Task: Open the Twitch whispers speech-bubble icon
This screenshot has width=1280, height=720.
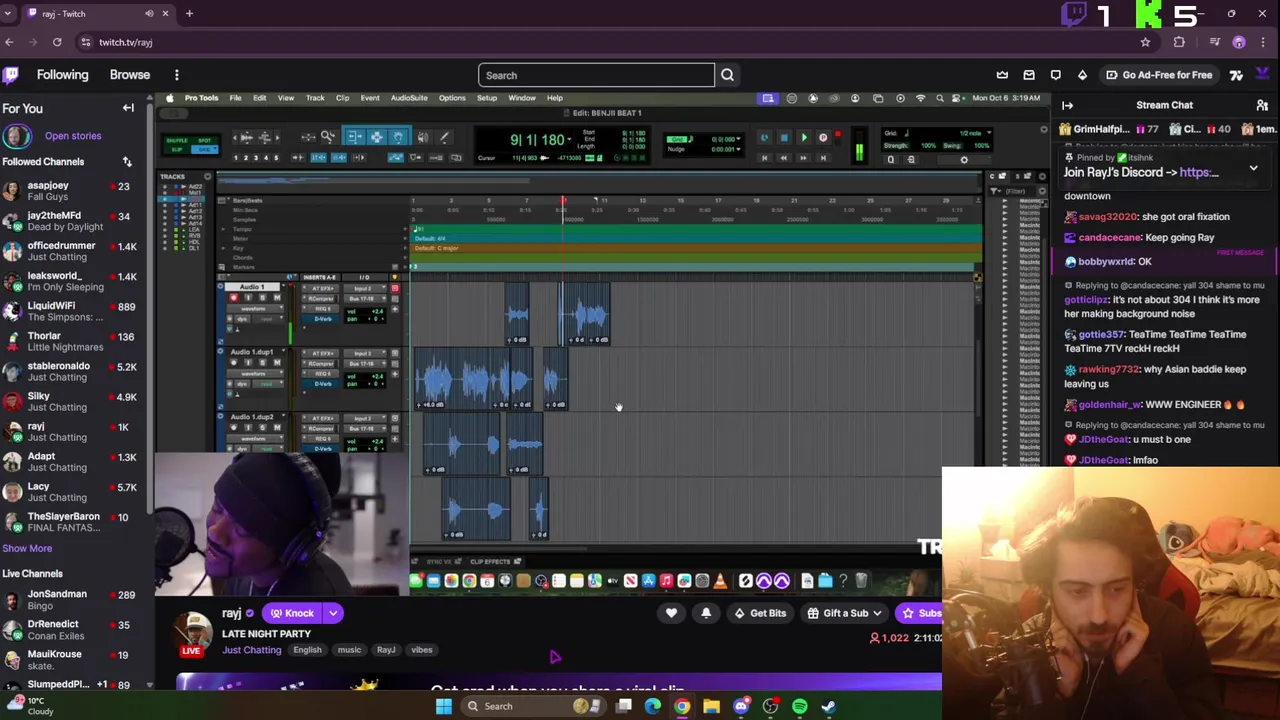Action: coord(1055,75)
